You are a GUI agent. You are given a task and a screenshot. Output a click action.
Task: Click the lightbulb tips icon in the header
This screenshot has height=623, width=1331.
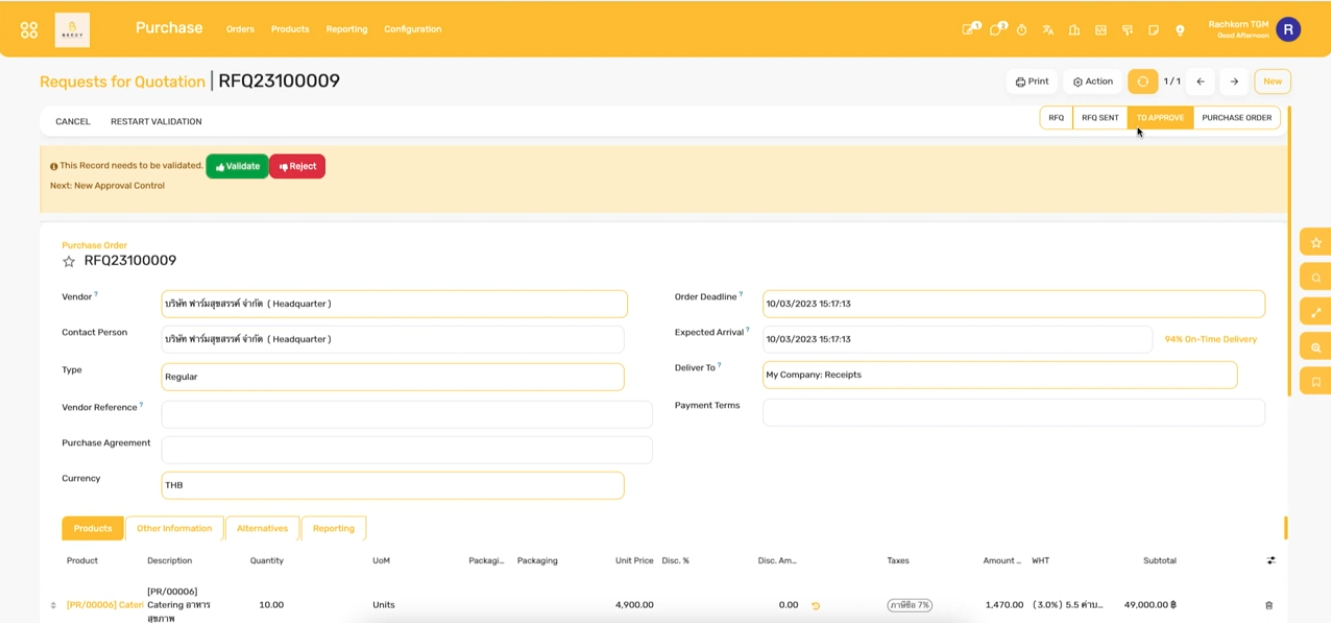tap(1179, 31)
